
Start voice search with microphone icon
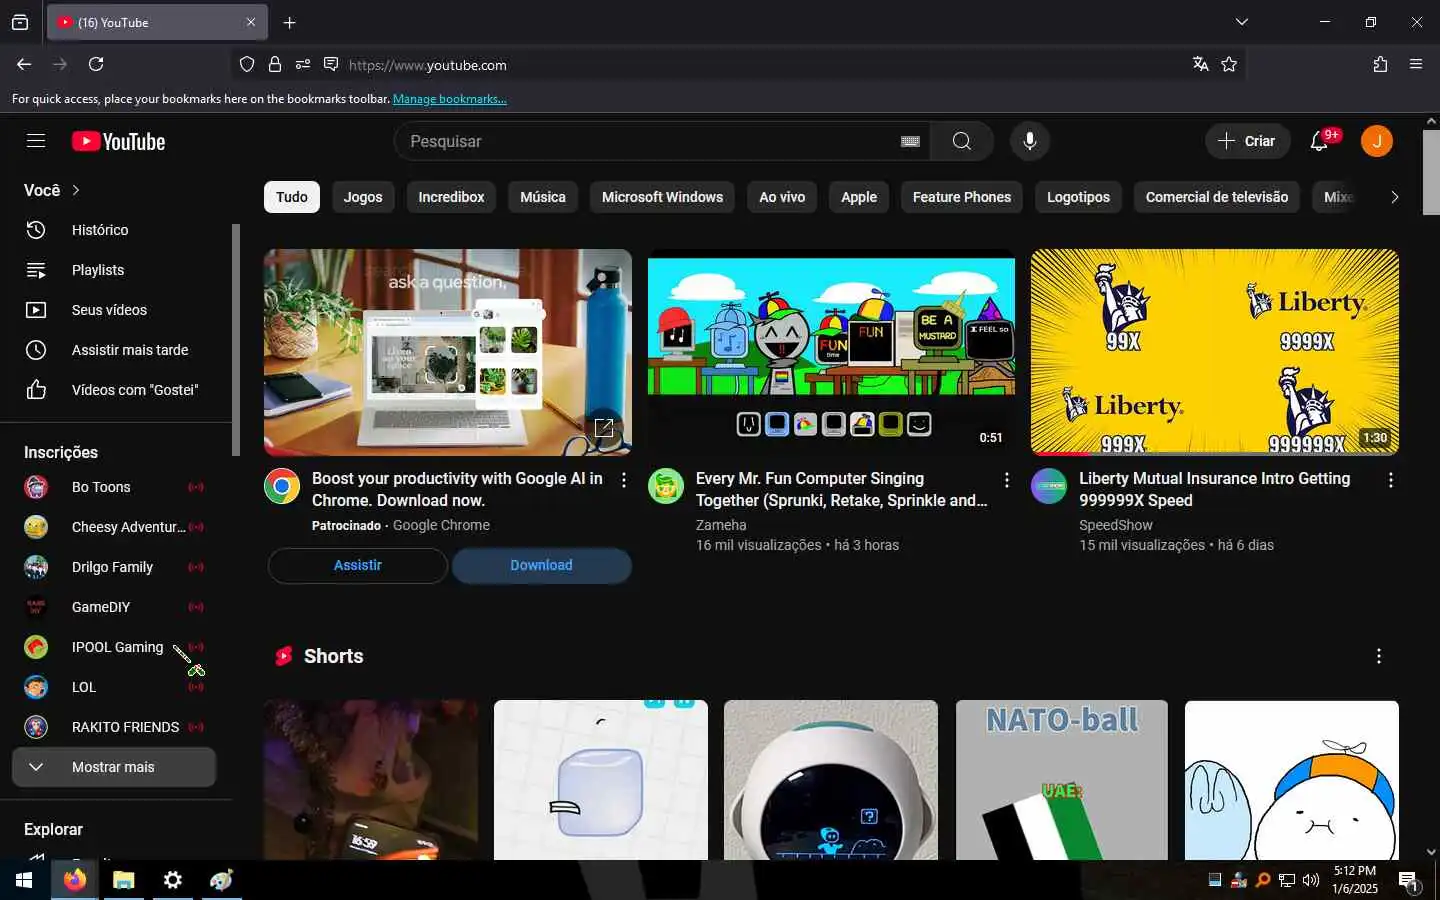[x=1029, y=141]
